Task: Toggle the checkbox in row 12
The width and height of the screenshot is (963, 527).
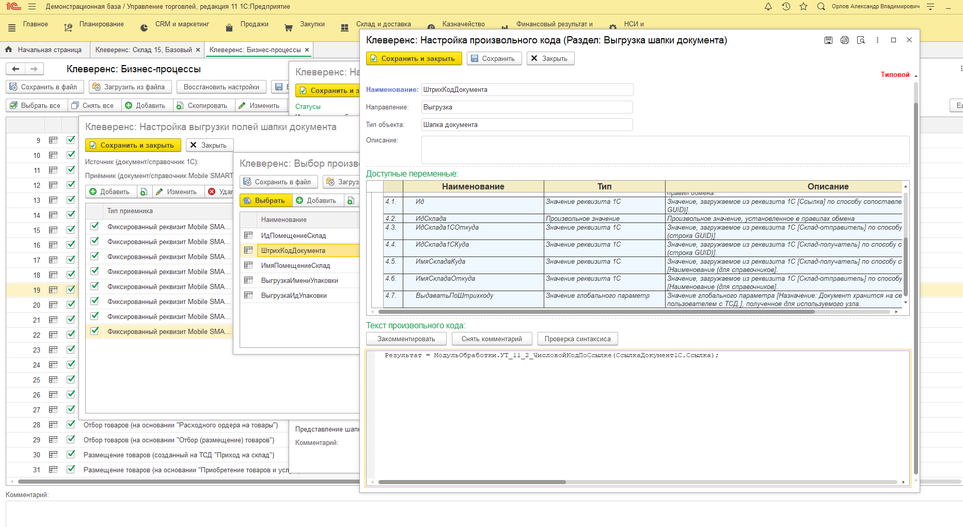Action: [71, 184]
